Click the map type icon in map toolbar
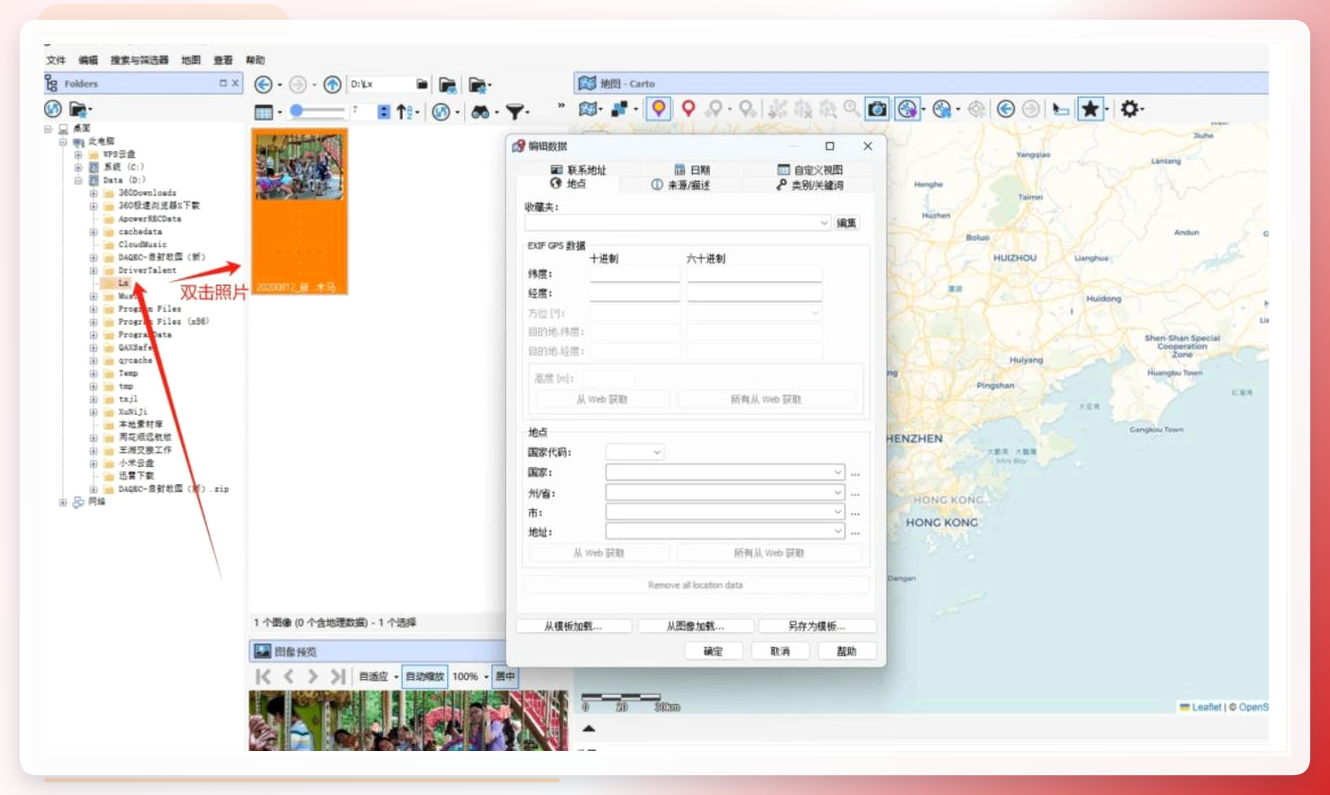This screenshot has height=795, width=1330. pos(588,109)
